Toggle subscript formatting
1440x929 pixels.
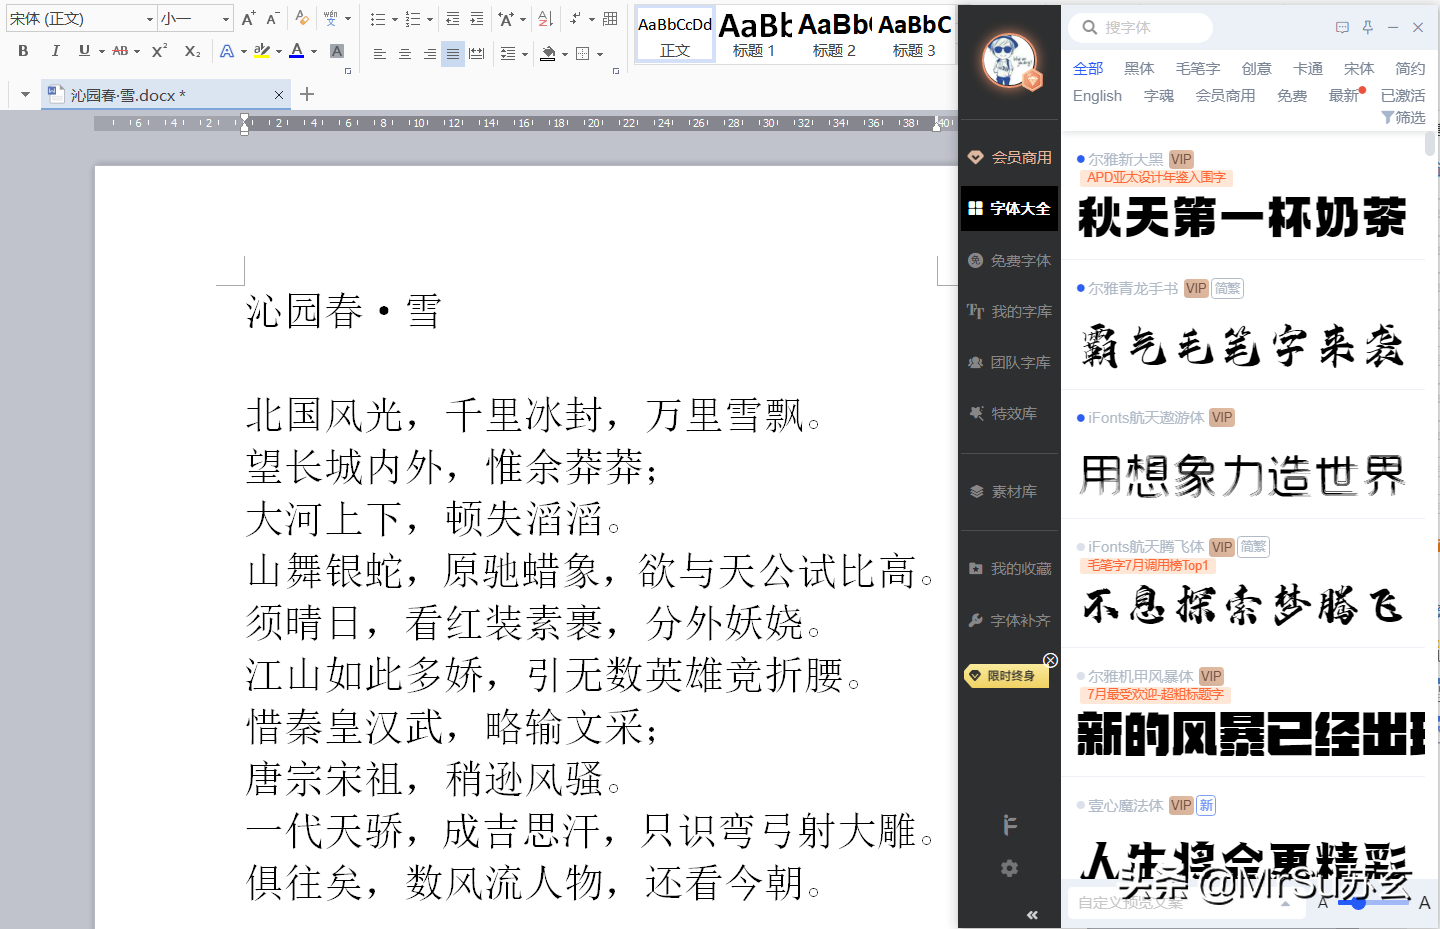pos(190,50)
